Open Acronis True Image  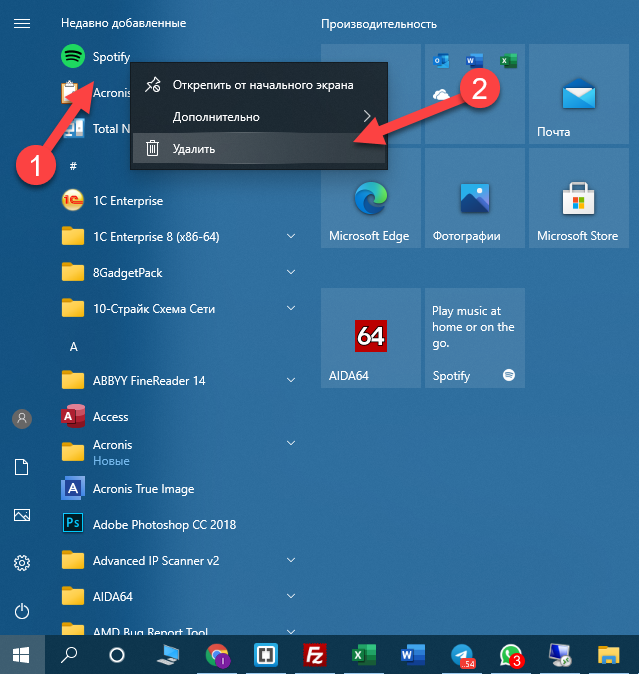coord(128,489)
